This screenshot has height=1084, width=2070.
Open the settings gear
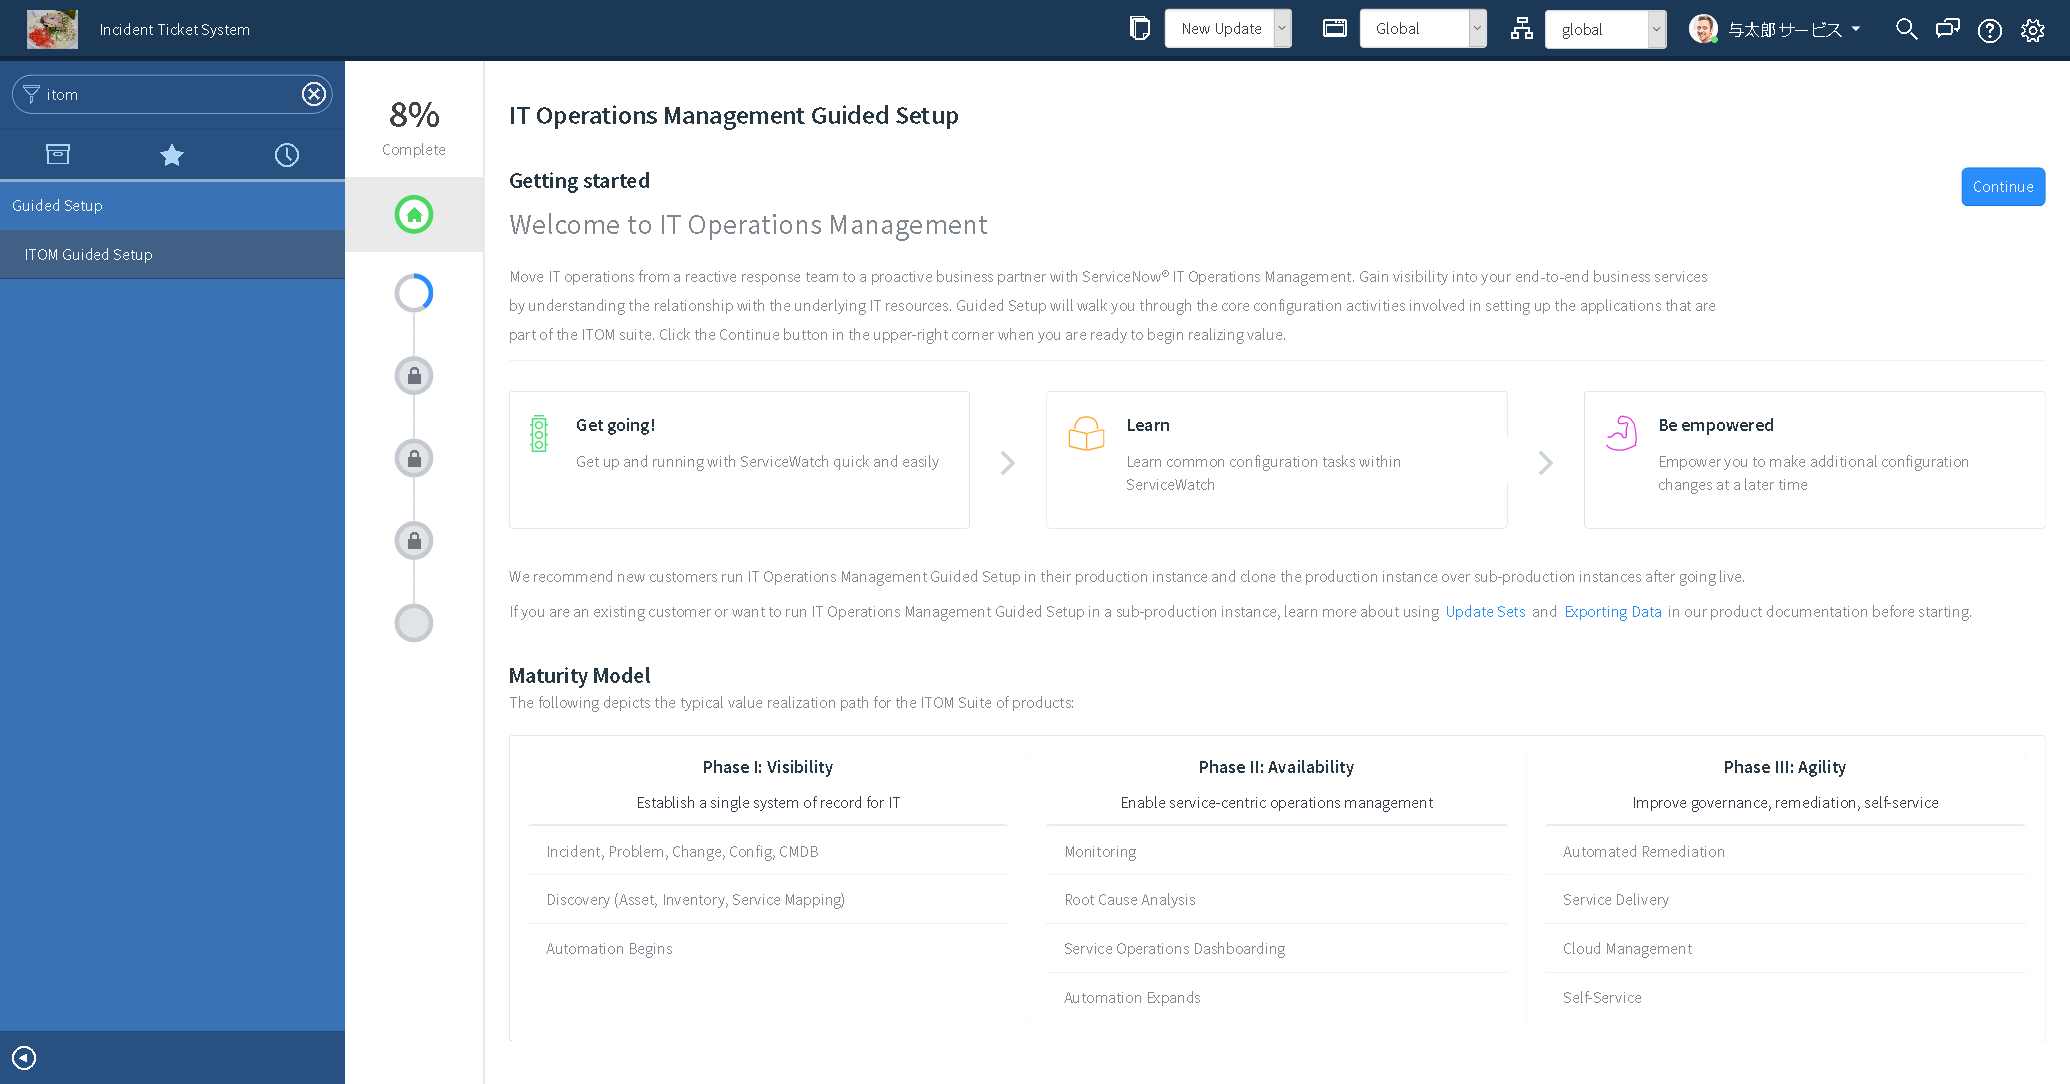click(x=2033, y=30)
